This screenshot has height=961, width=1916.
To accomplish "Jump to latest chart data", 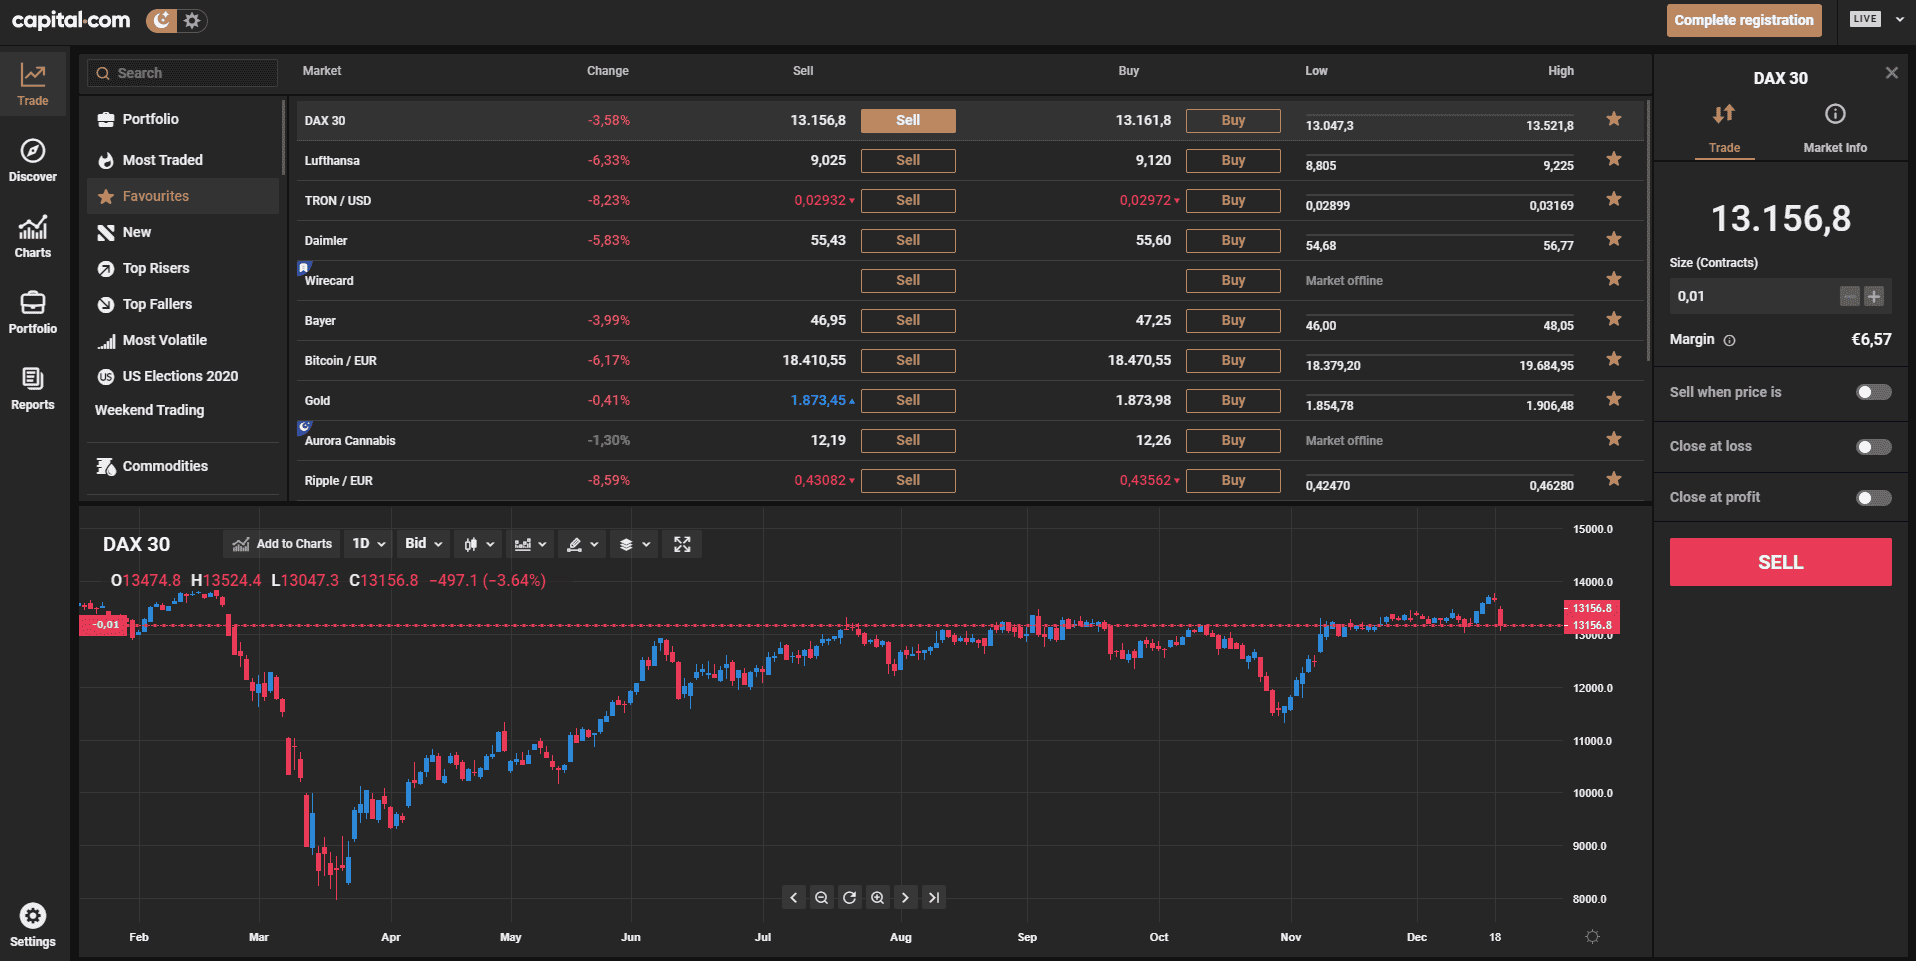I will coord(933,897).
